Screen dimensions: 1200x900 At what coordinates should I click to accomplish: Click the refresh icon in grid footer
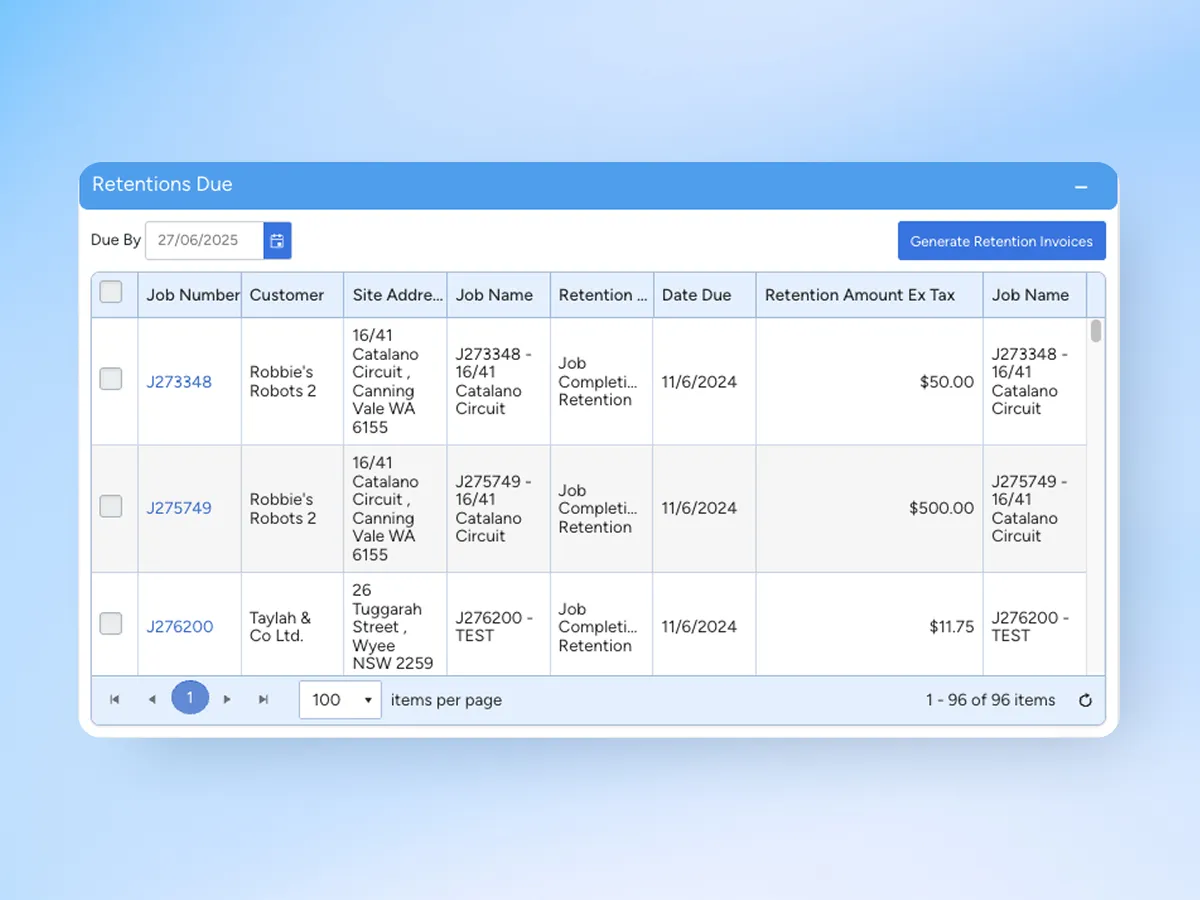pos(1085,700)
